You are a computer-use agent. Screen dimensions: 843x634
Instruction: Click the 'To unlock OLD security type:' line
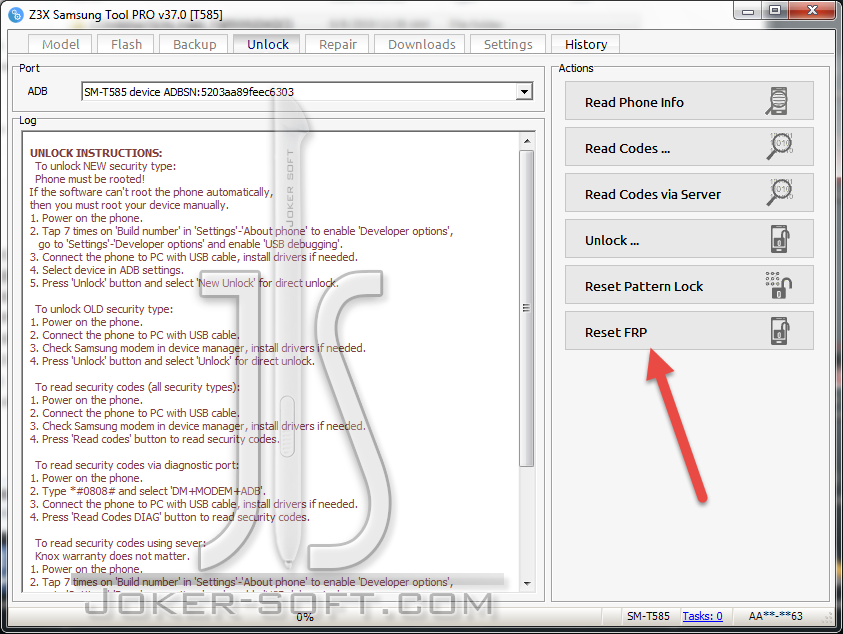click(104, 309)
